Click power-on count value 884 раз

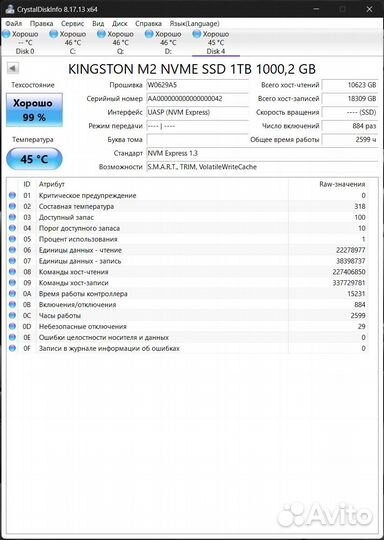(350, 126)
